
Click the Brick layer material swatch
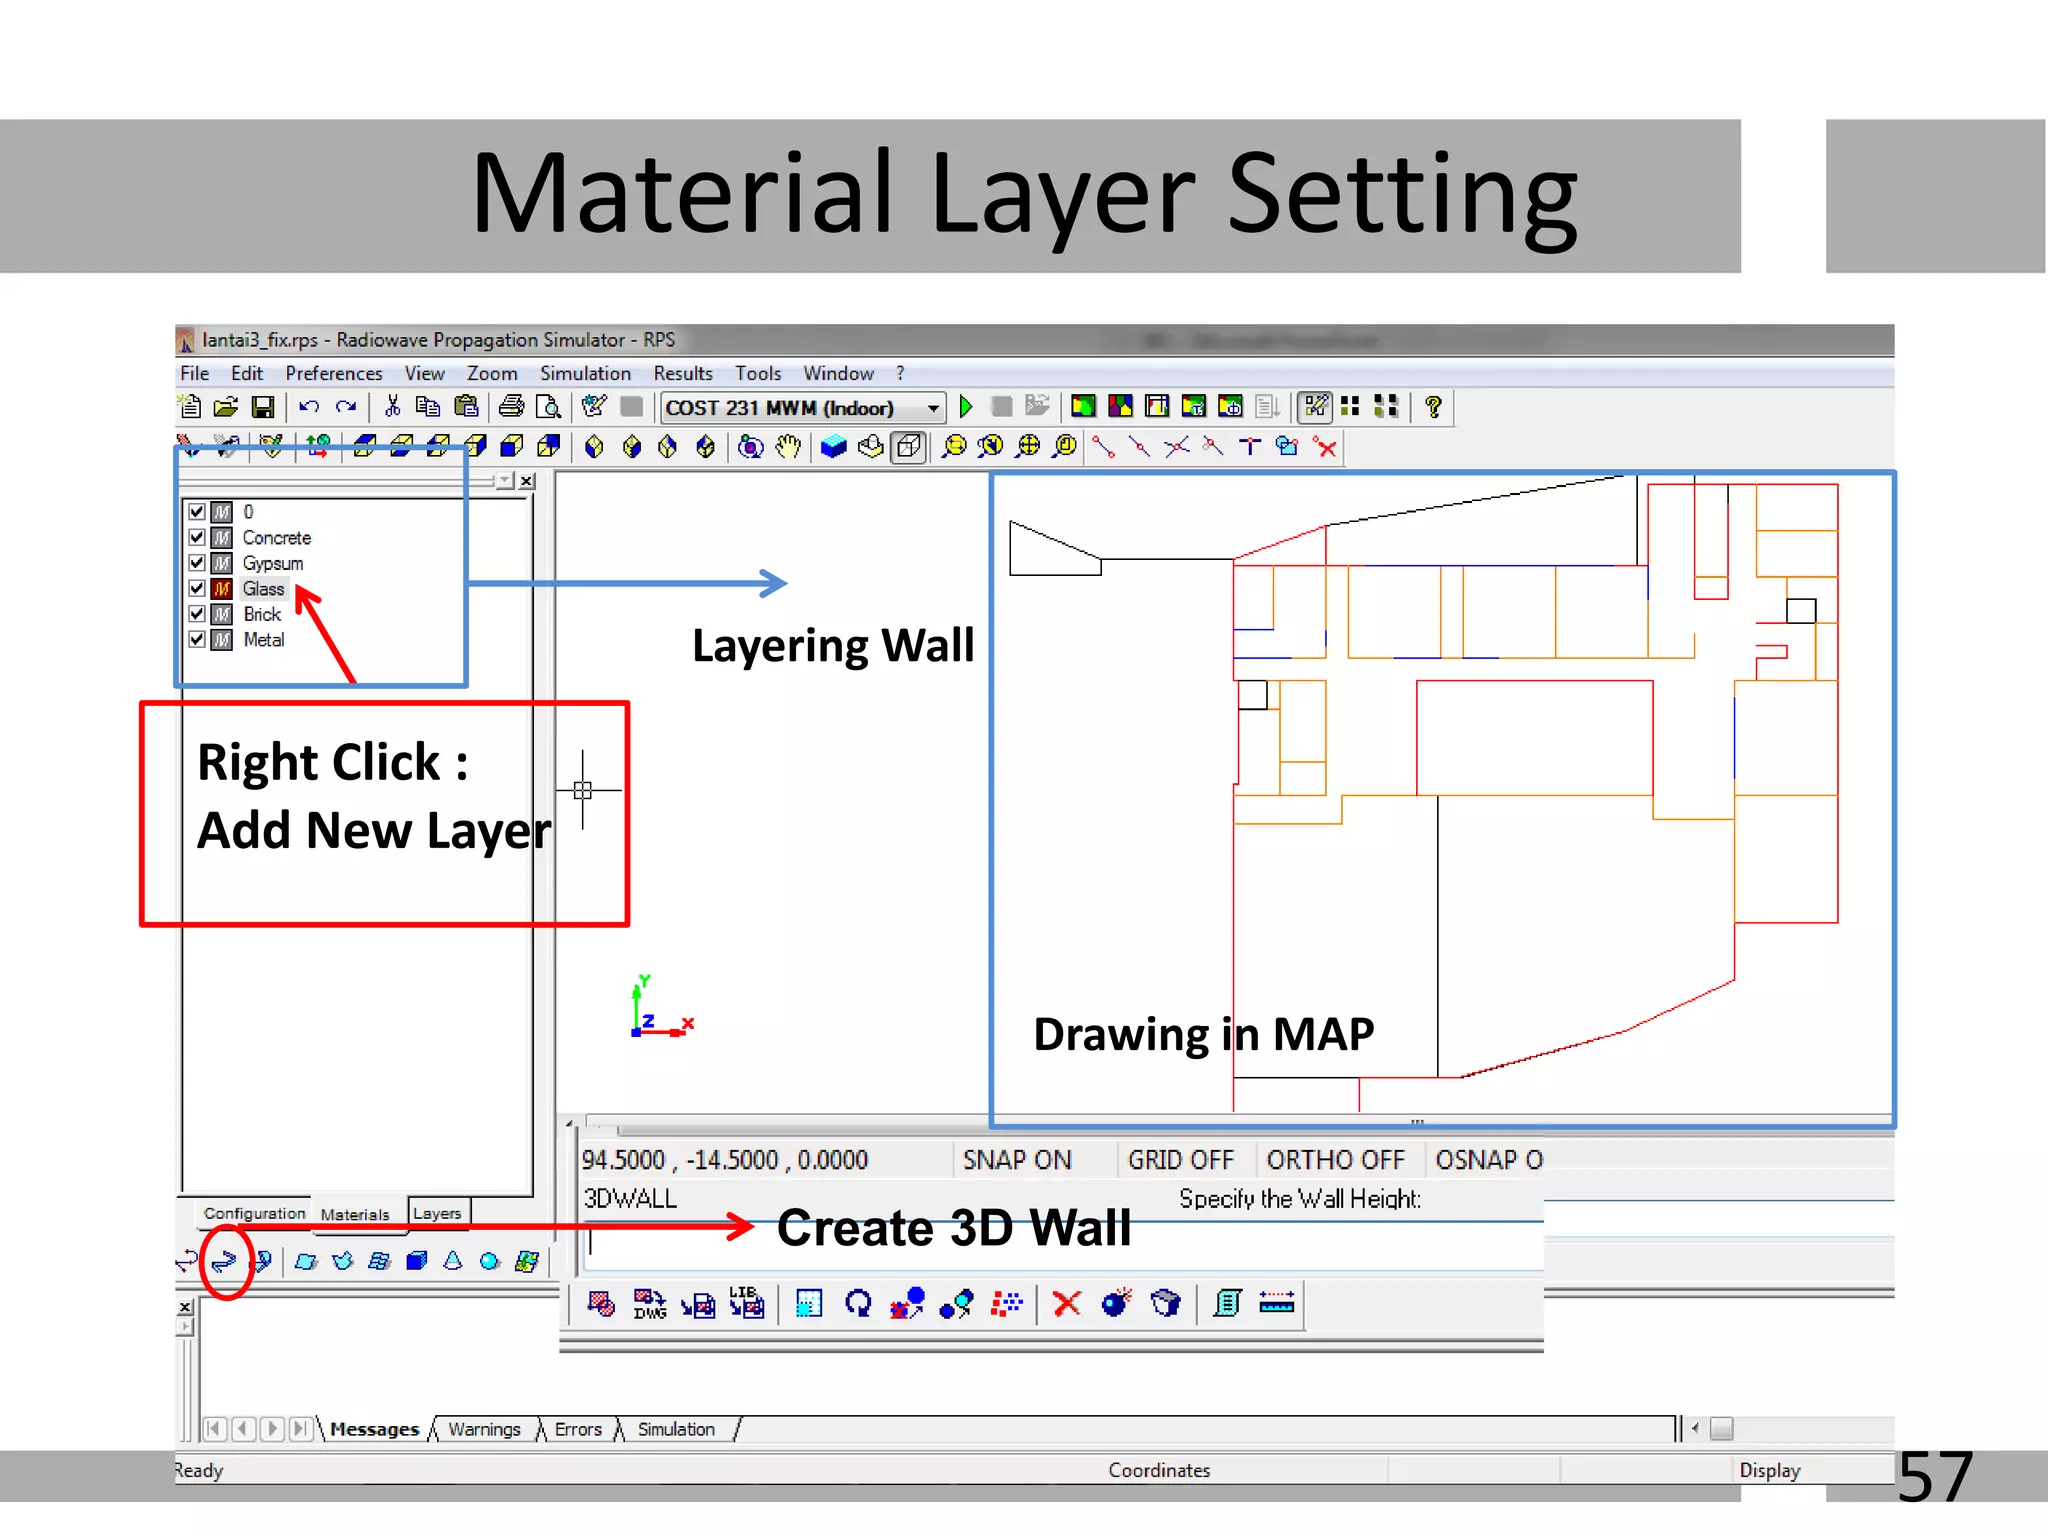(x=222, y=614)
